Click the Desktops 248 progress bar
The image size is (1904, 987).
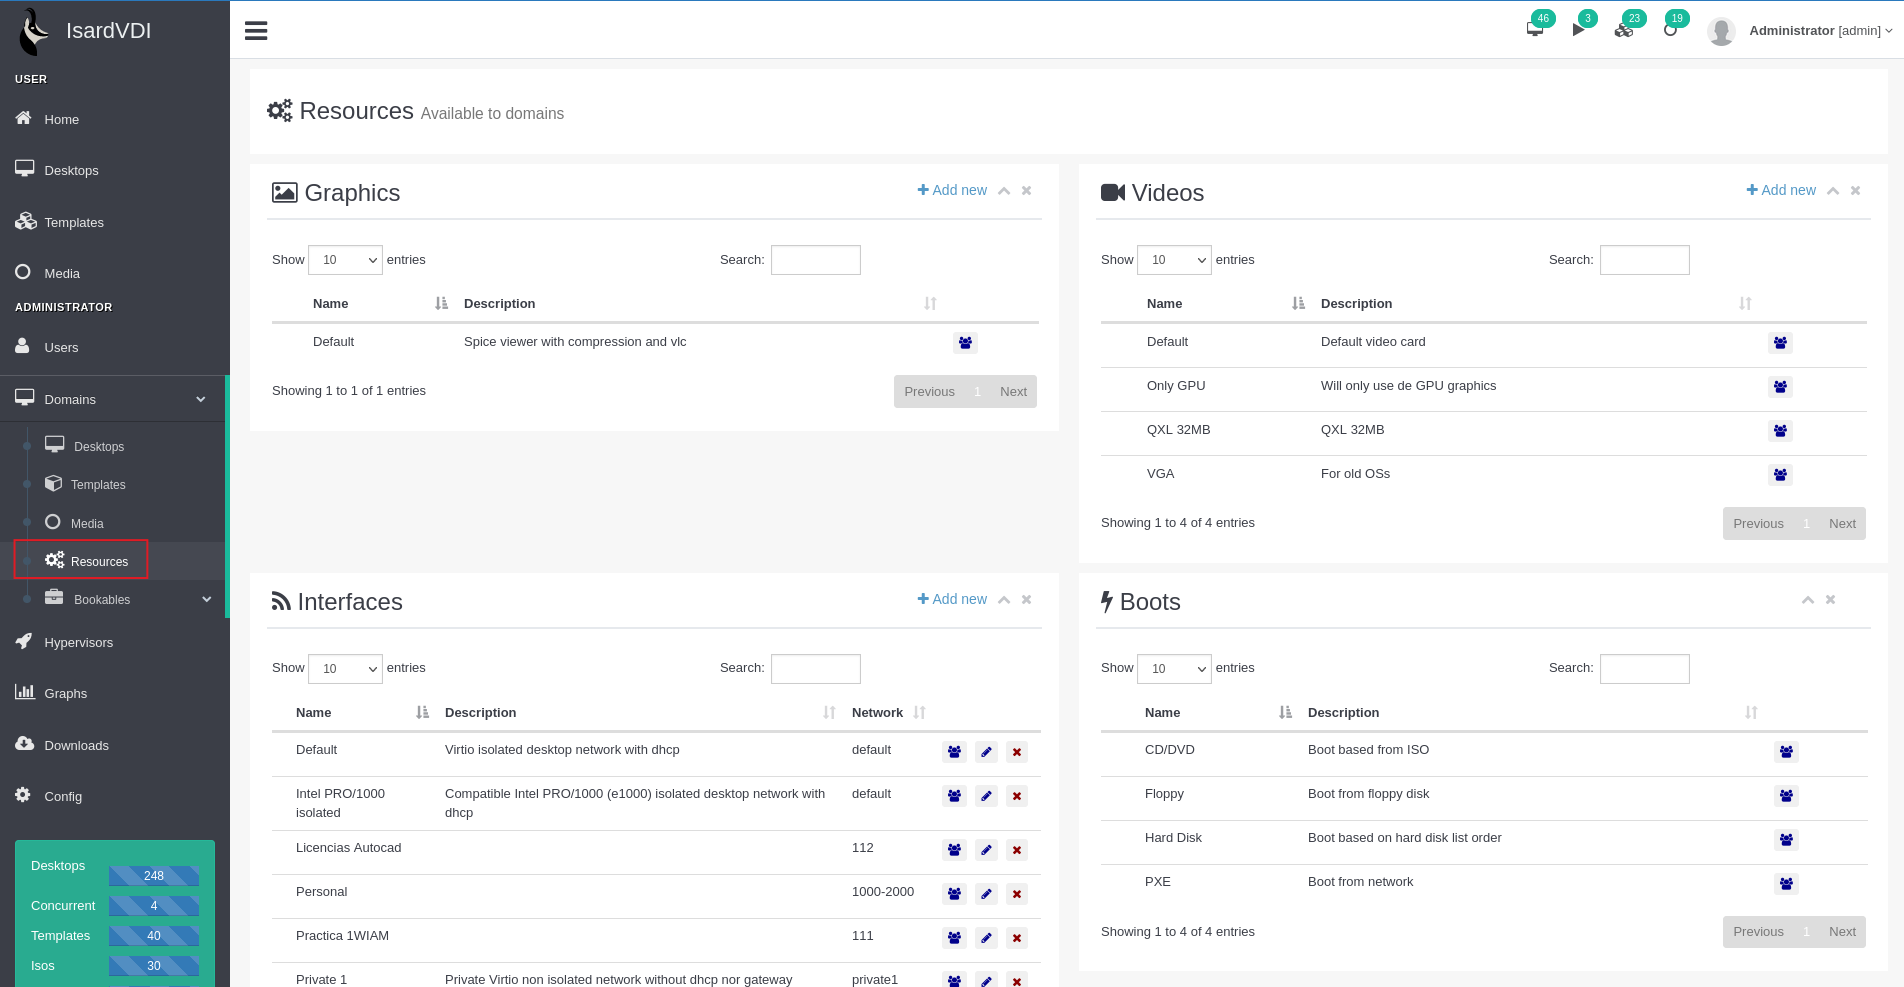click(x=154, y=876)
